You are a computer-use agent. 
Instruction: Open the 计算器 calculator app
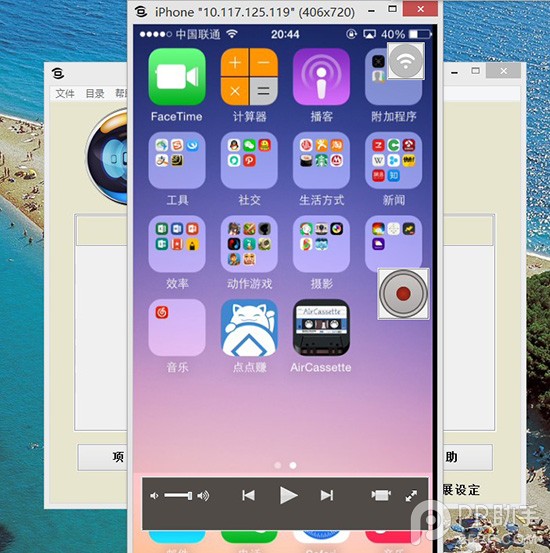coord(249,77)
